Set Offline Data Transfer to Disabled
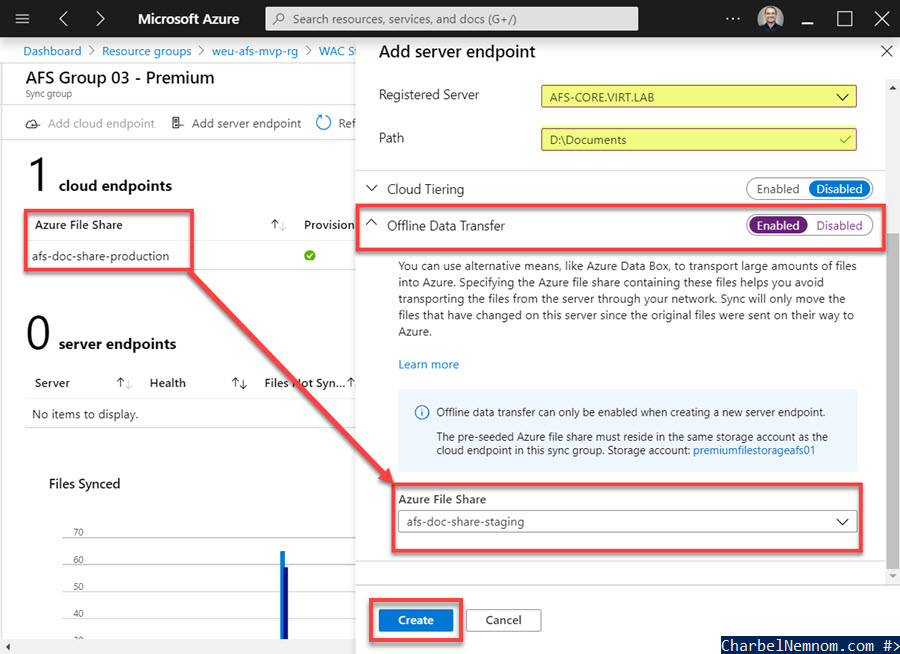 [x=839, y=226]
